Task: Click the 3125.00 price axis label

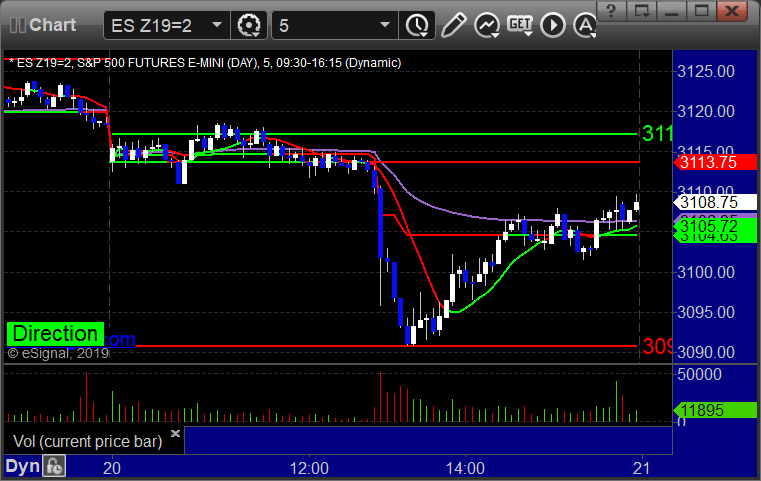Action: coord(706,71)
